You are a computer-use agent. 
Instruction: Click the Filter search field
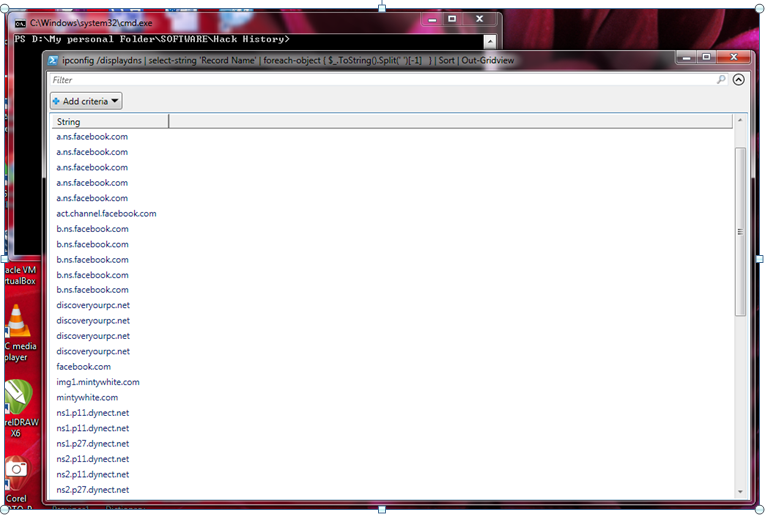point(388,79)
